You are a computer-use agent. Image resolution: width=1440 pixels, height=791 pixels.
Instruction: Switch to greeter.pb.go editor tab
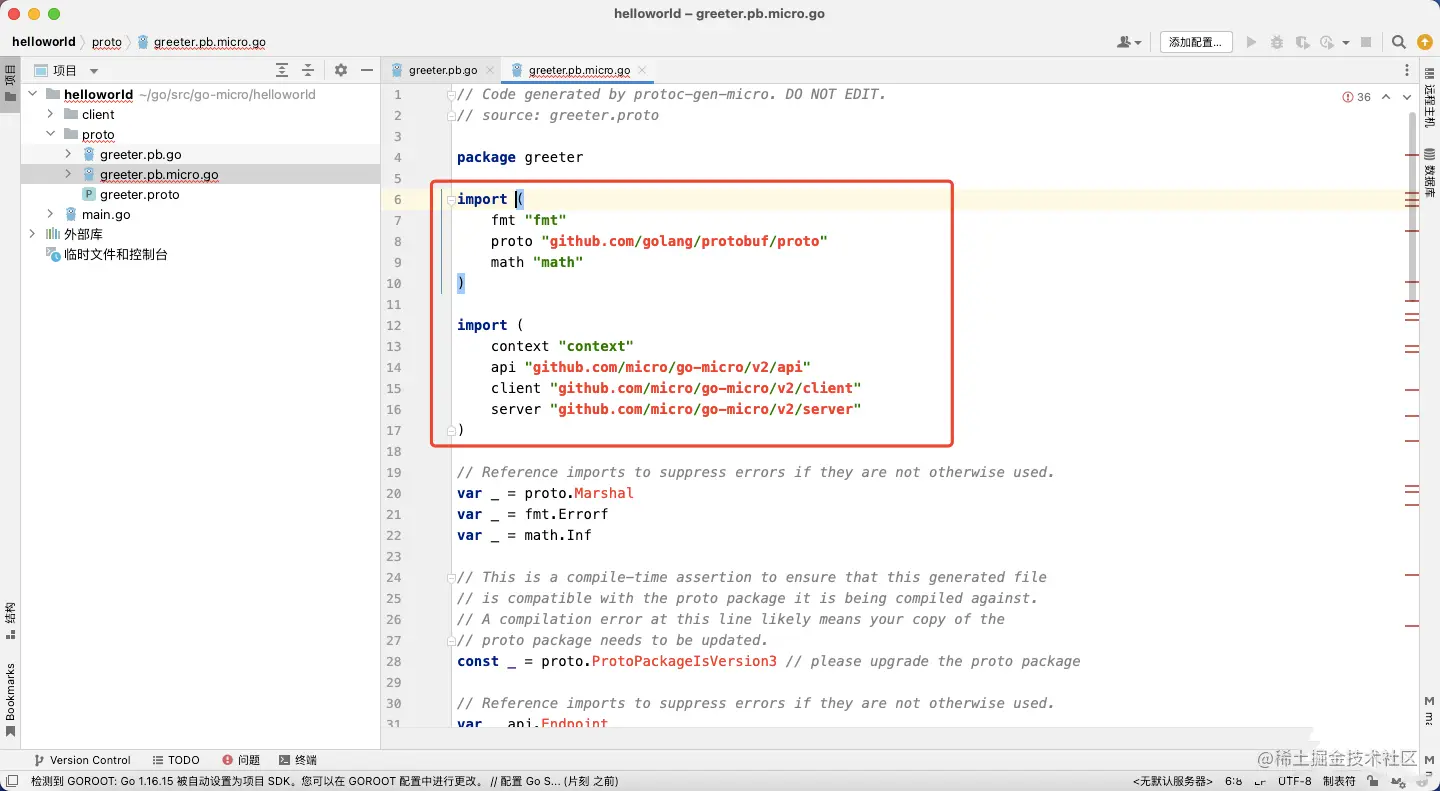[x=441, y=70]
